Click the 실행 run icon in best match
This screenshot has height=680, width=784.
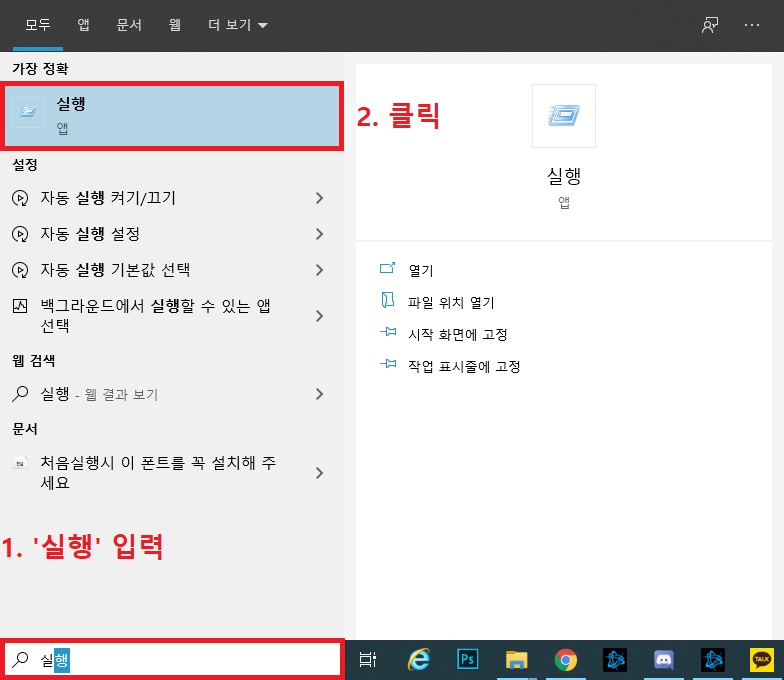tap(28, 112)
